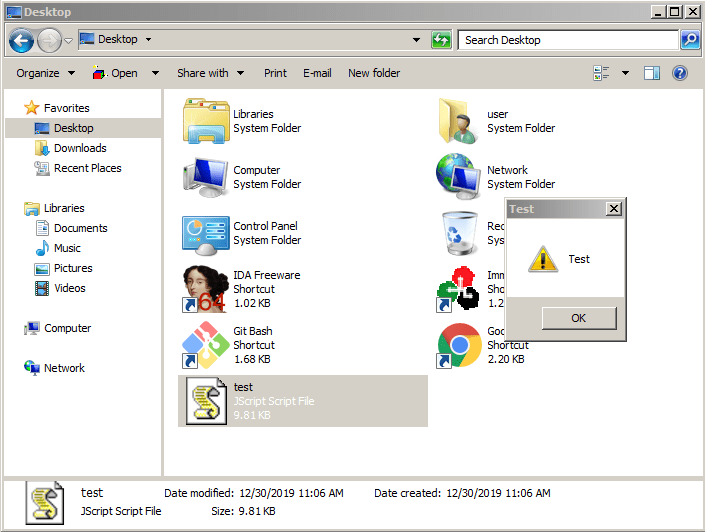The height and width of the screenshot is (532, 705).
Task: Expand the address bar history dropdown
Action: pos(417,40)
